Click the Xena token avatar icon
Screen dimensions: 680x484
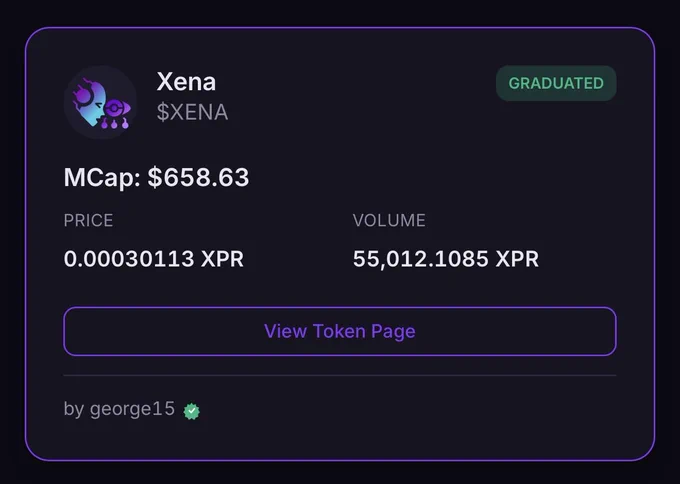100,102
